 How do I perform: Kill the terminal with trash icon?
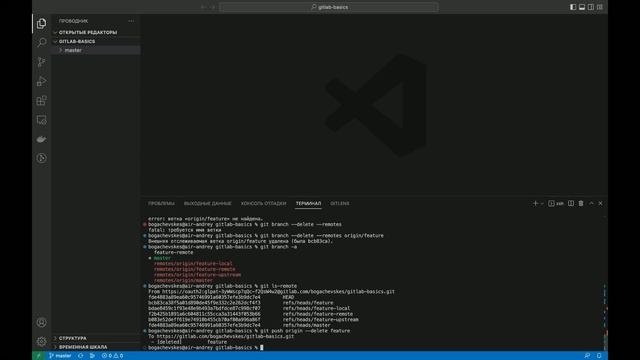tap(581, 203)
